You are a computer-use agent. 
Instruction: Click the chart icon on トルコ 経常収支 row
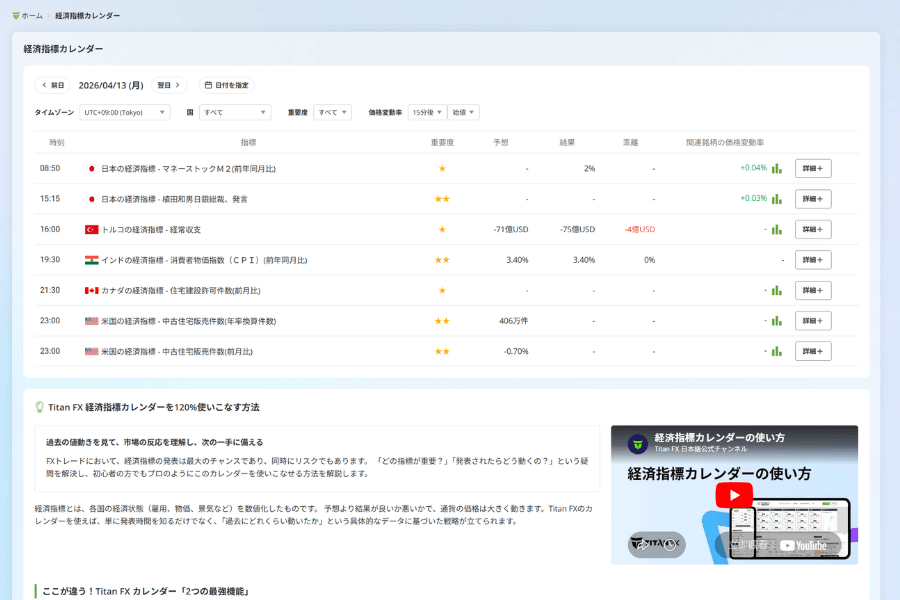coord(778,229)
